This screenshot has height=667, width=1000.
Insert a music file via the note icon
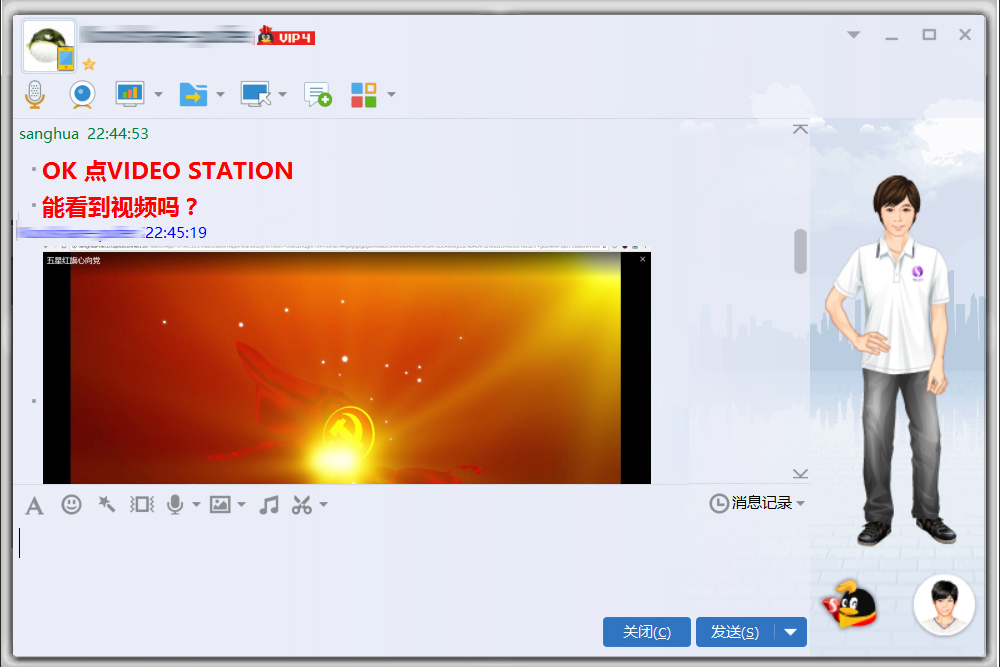coord(268,504)
